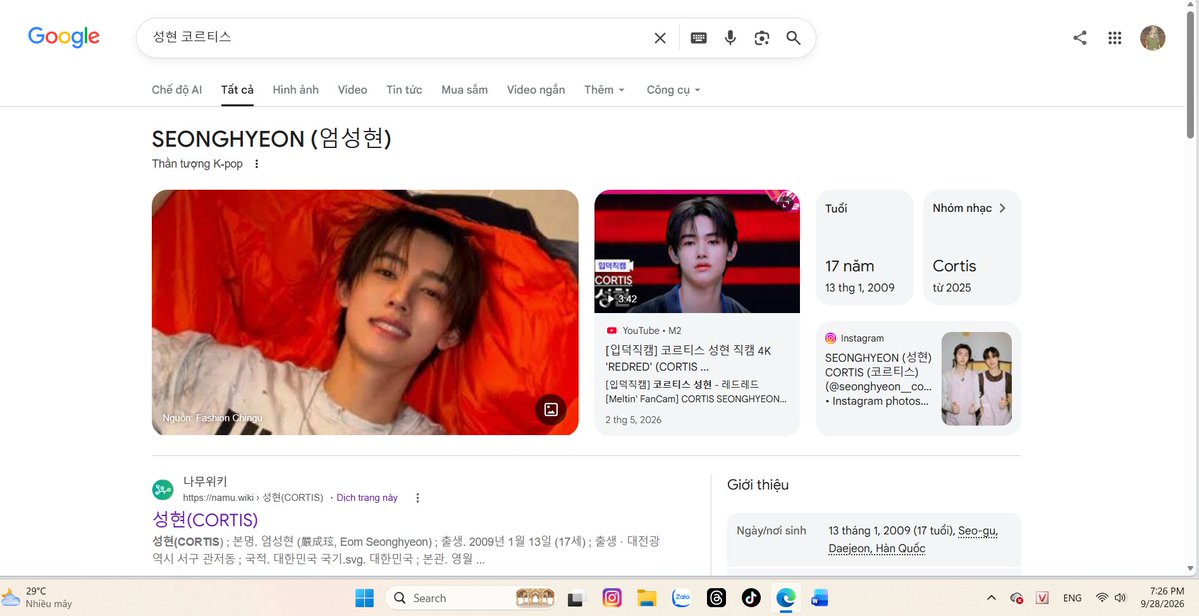The image size is (1199, 616).
Task: Open the large SEONGHYEON photo on orange fabric
Action: click(365, 312)
